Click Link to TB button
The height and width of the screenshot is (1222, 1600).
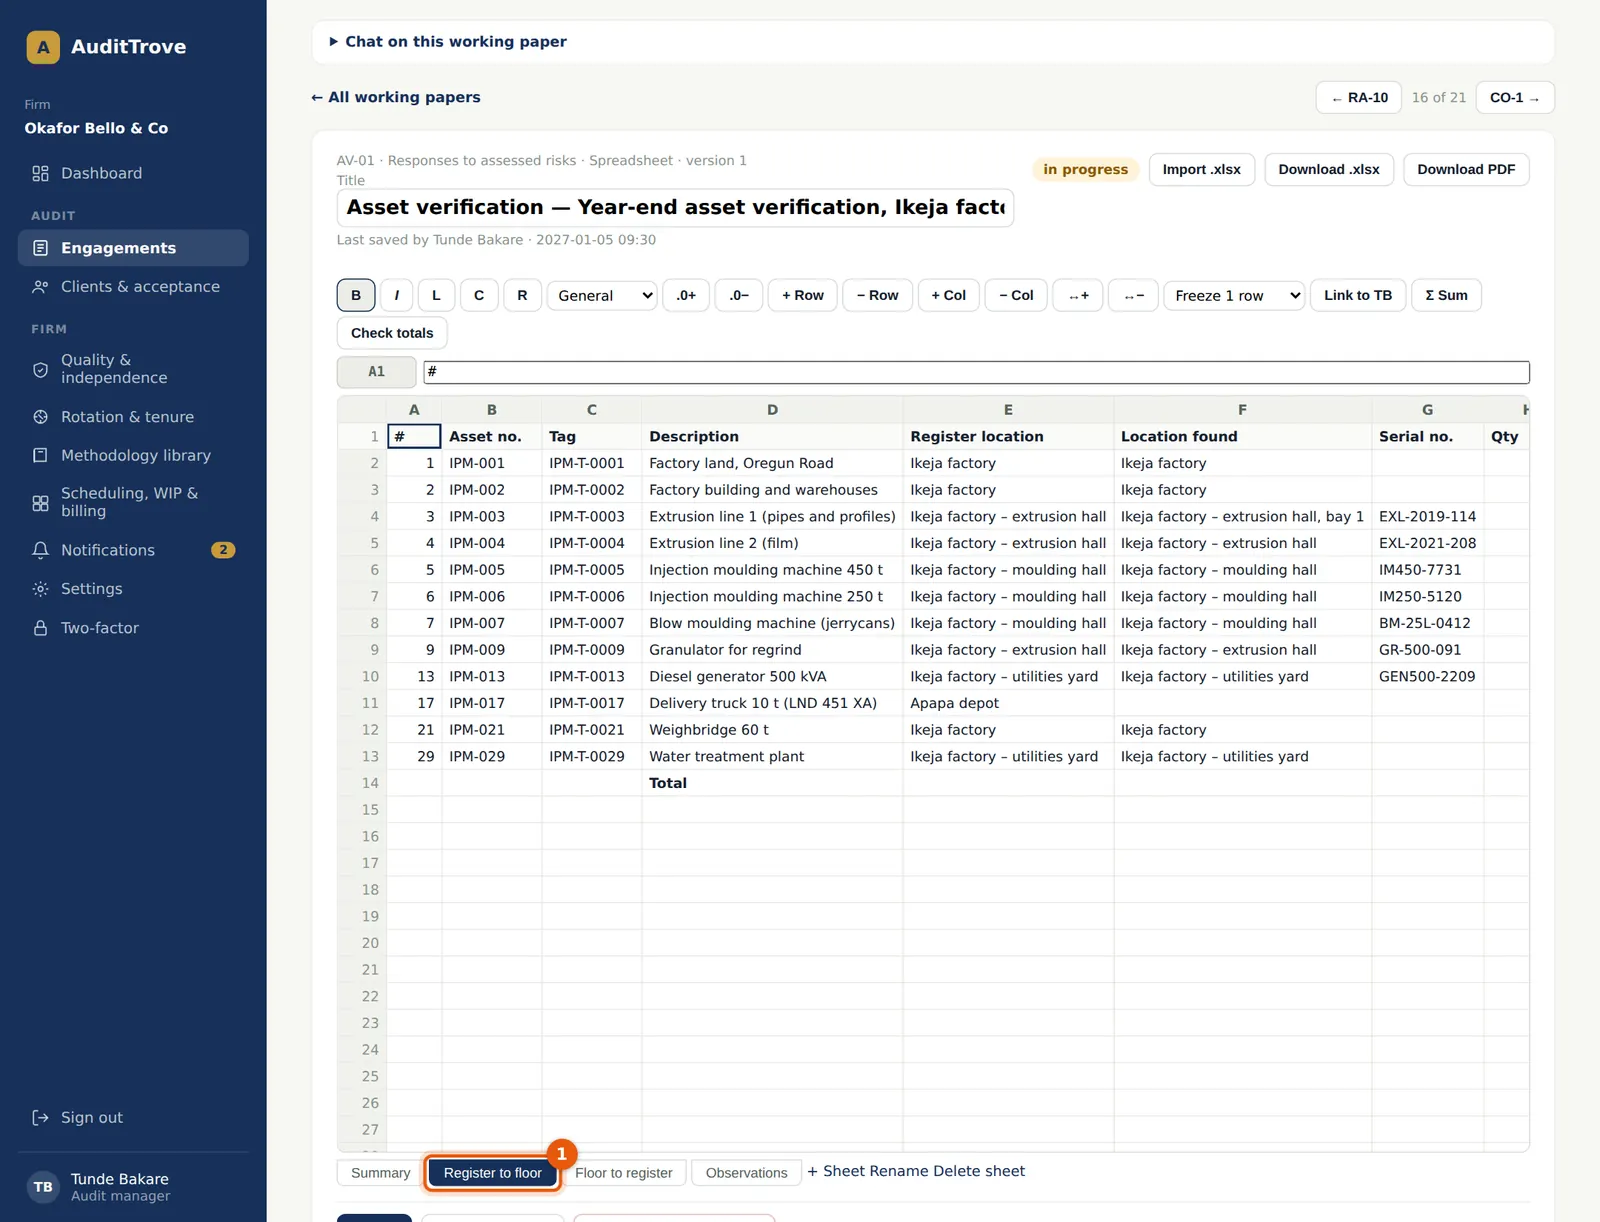tap(1358, 295)
